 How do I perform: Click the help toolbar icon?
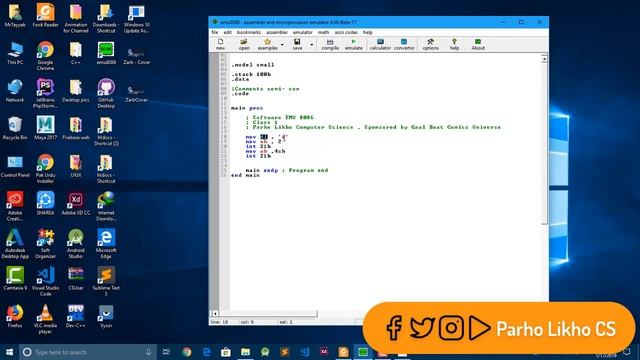(454, 44)
